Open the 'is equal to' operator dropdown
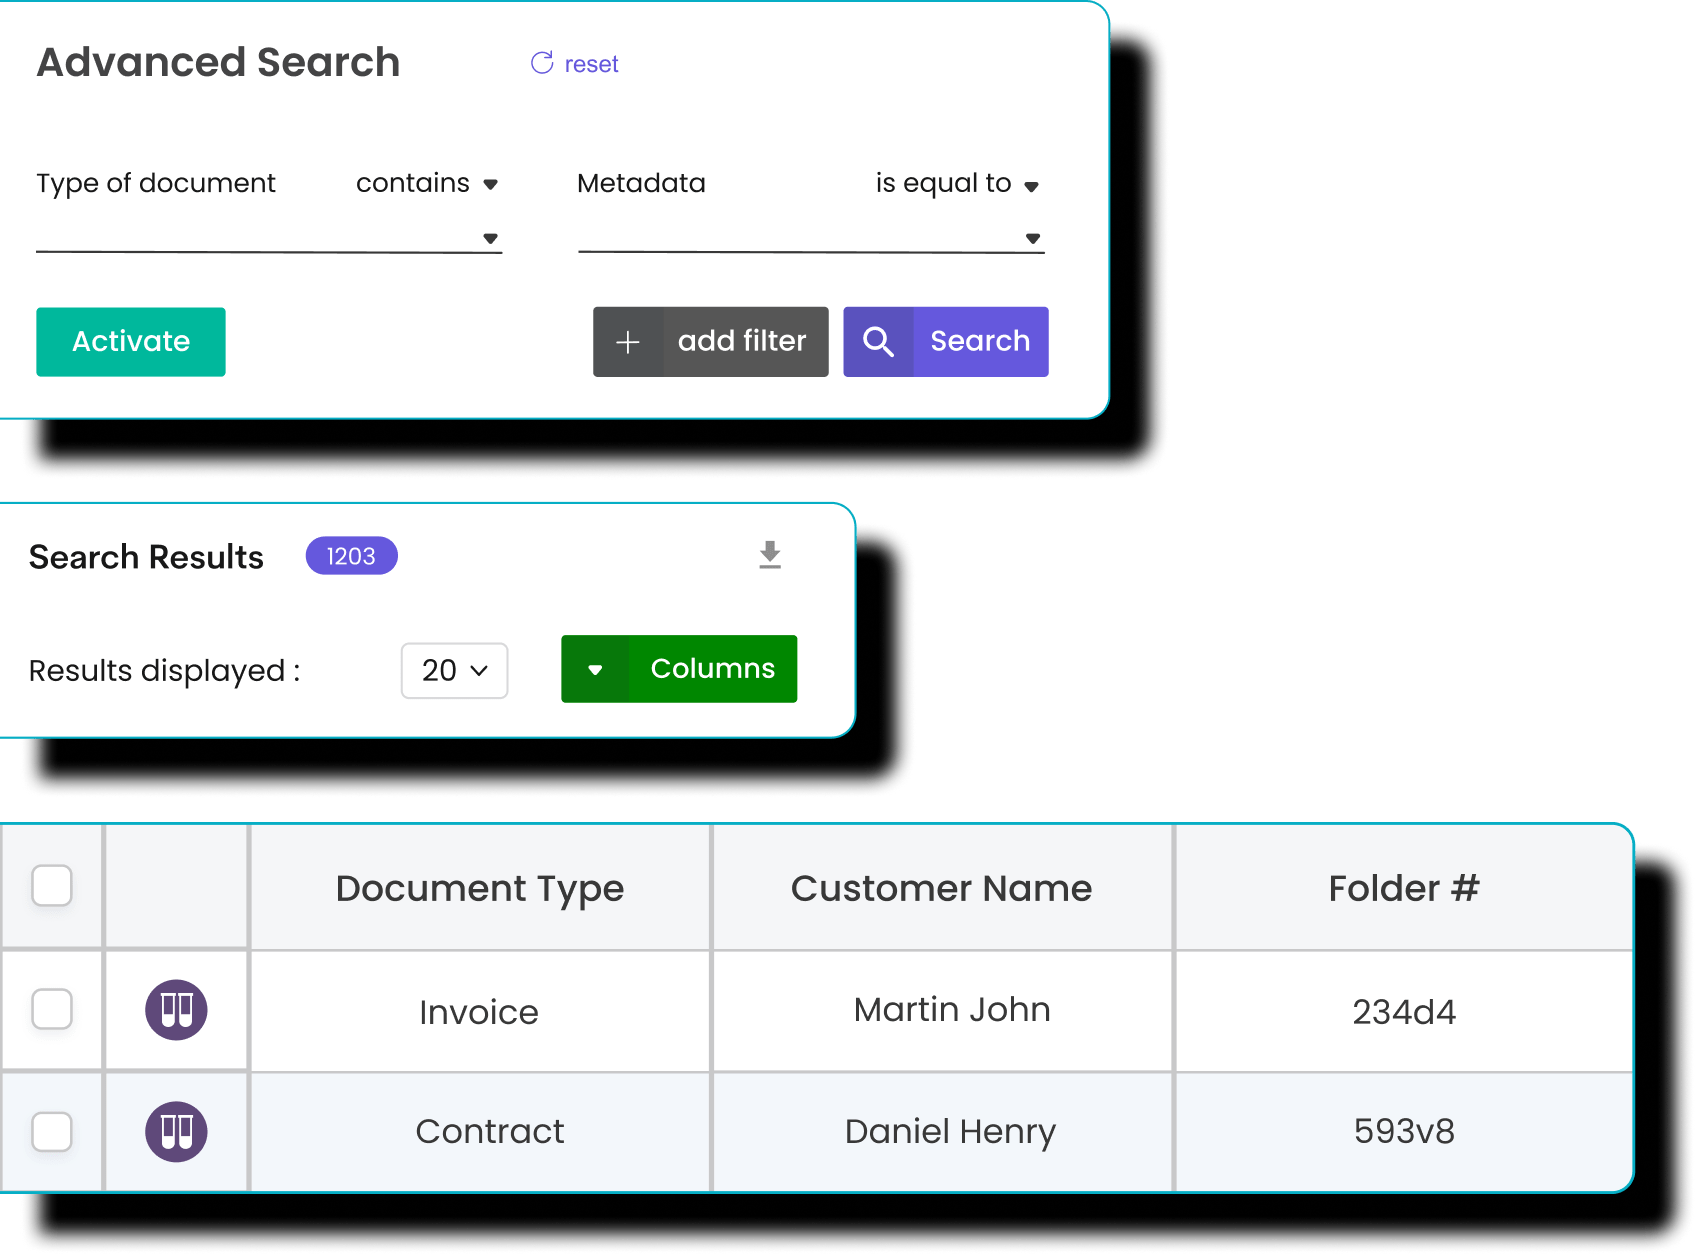The width and height of the screenshot is (1696, 1254). click(957, 184)
